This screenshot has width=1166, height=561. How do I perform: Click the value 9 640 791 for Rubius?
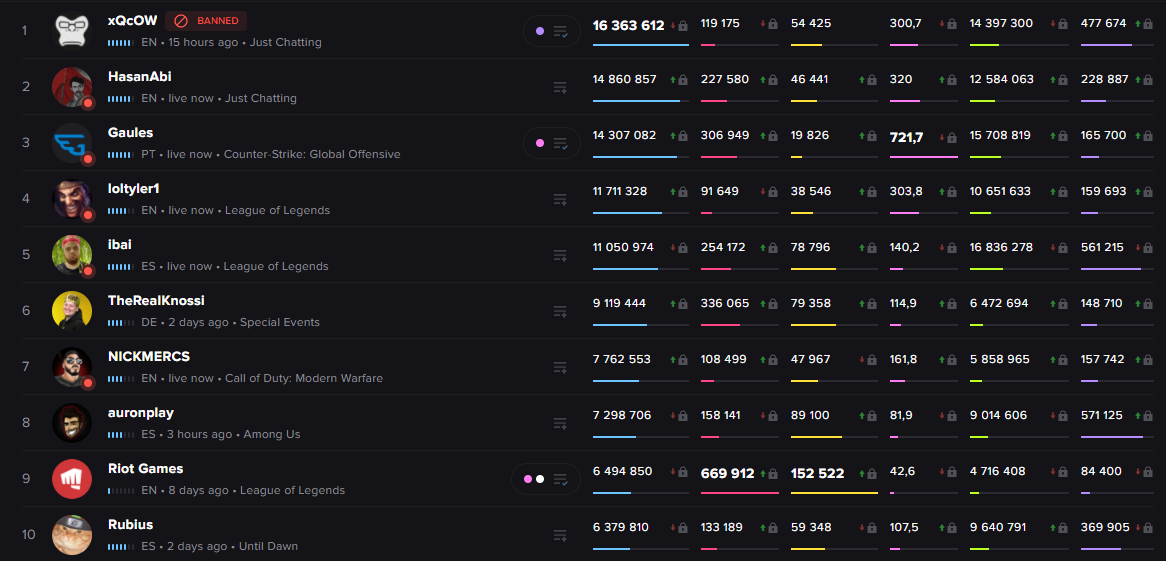pyautogui.click(x=998, y=528)
